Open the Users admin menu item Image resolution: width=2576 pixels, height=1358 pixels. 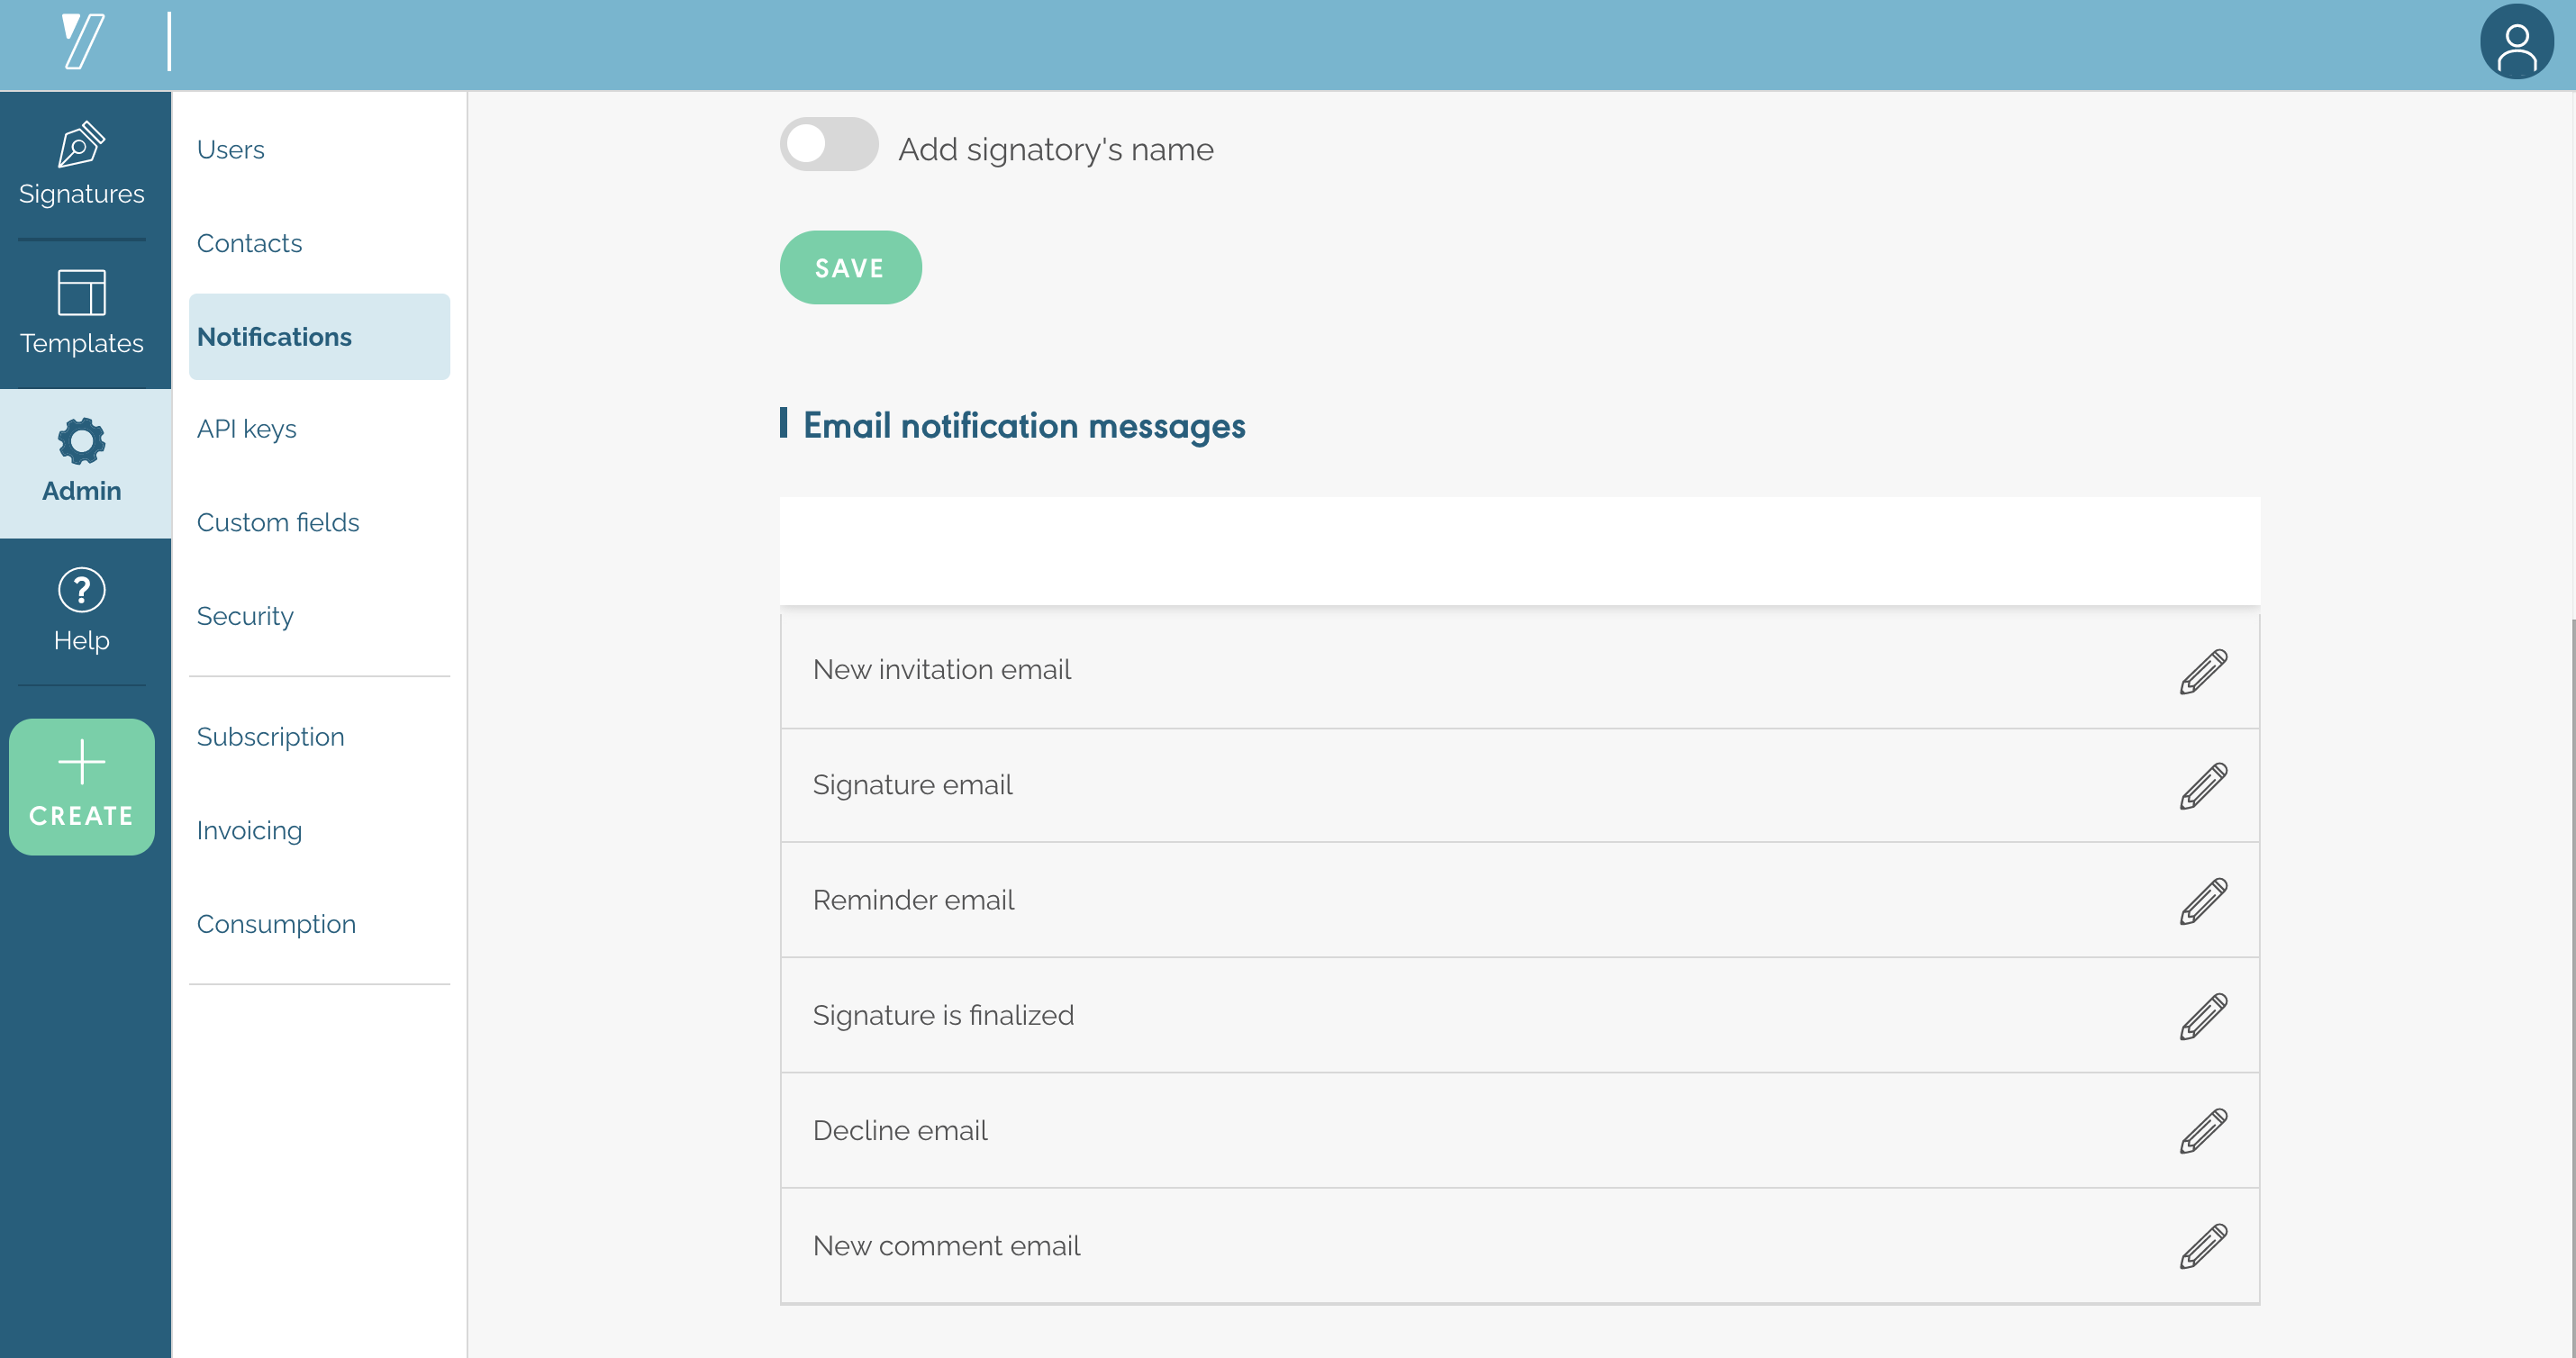pyautogui.click(x=231, y=150)
